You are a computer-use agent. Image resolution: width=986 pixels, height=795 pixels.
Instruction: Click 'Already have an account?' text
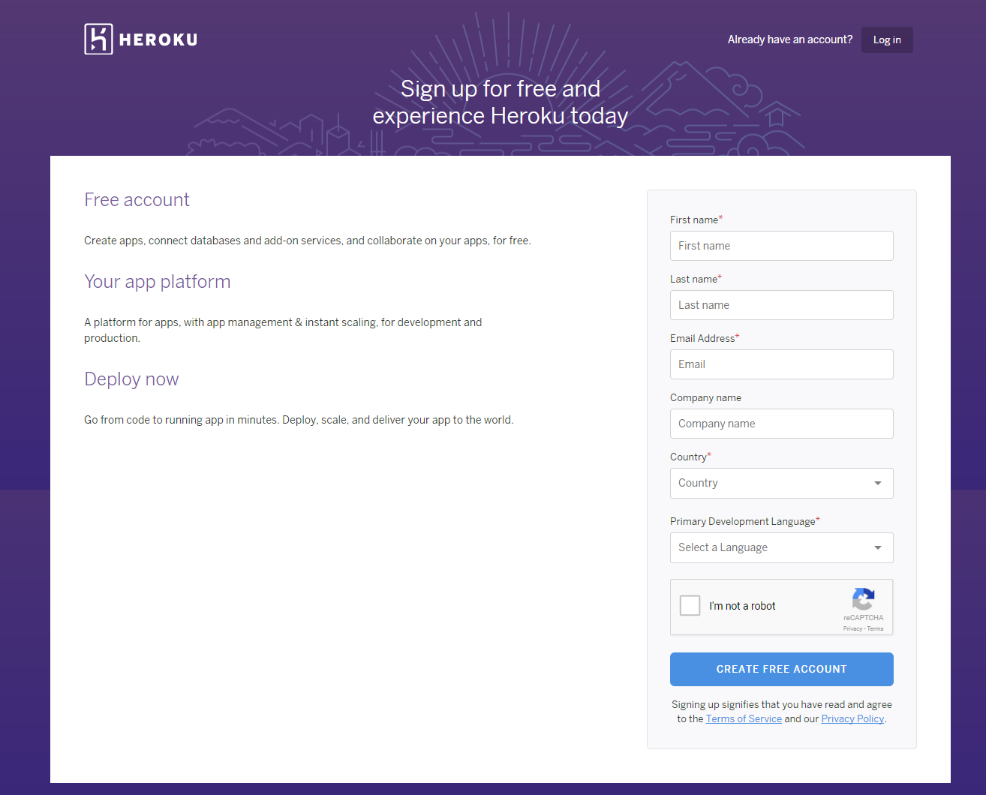tap(790, 40)
